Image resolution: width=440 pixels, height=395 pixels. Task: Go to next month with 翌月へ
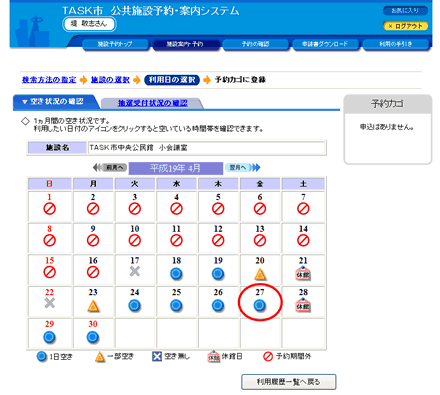coord(242,167)
